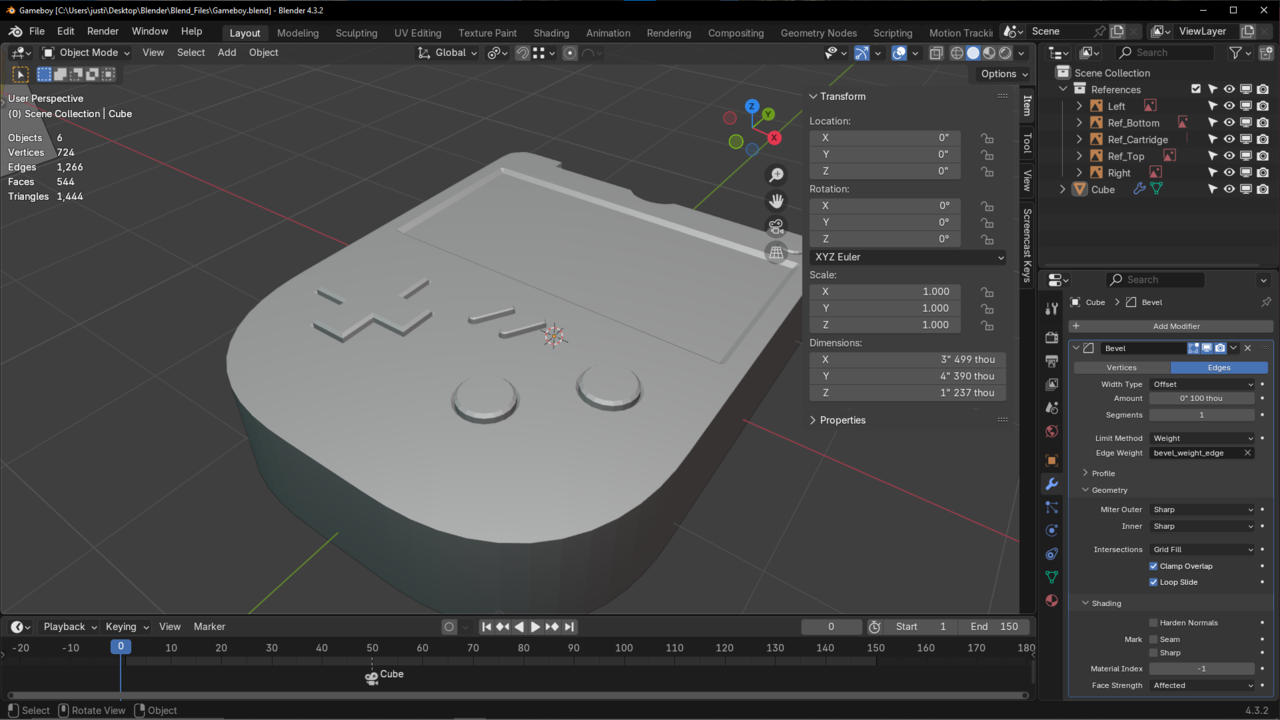Open the Object Constraints properties icon

[x=1051, y=554]
